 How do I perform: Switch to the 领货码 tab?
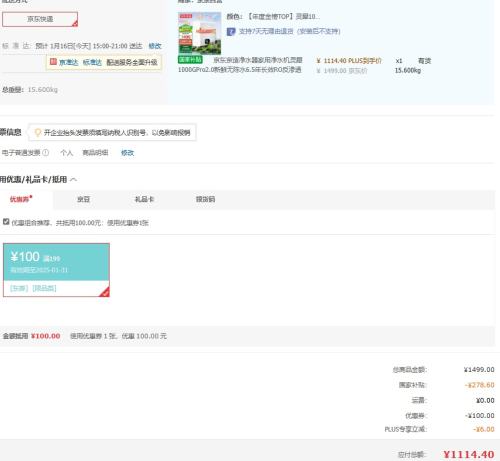pyautogui.click(x=205, y=199)
